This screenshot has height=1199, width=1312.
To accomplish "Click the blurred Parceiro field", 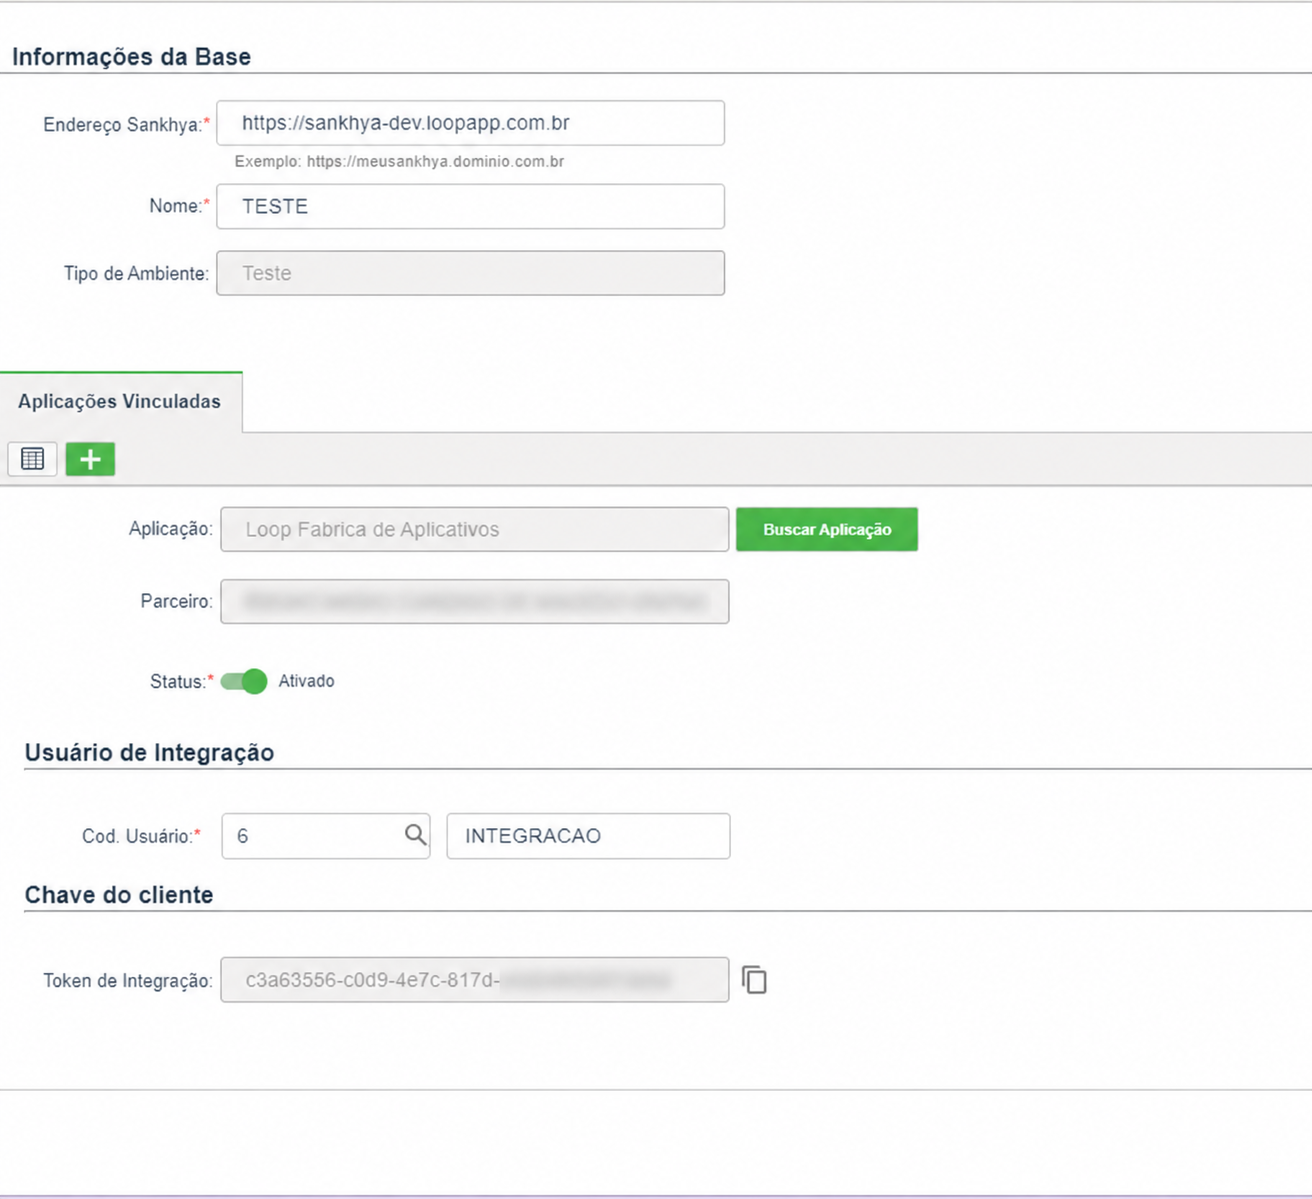I will [475, 602].
